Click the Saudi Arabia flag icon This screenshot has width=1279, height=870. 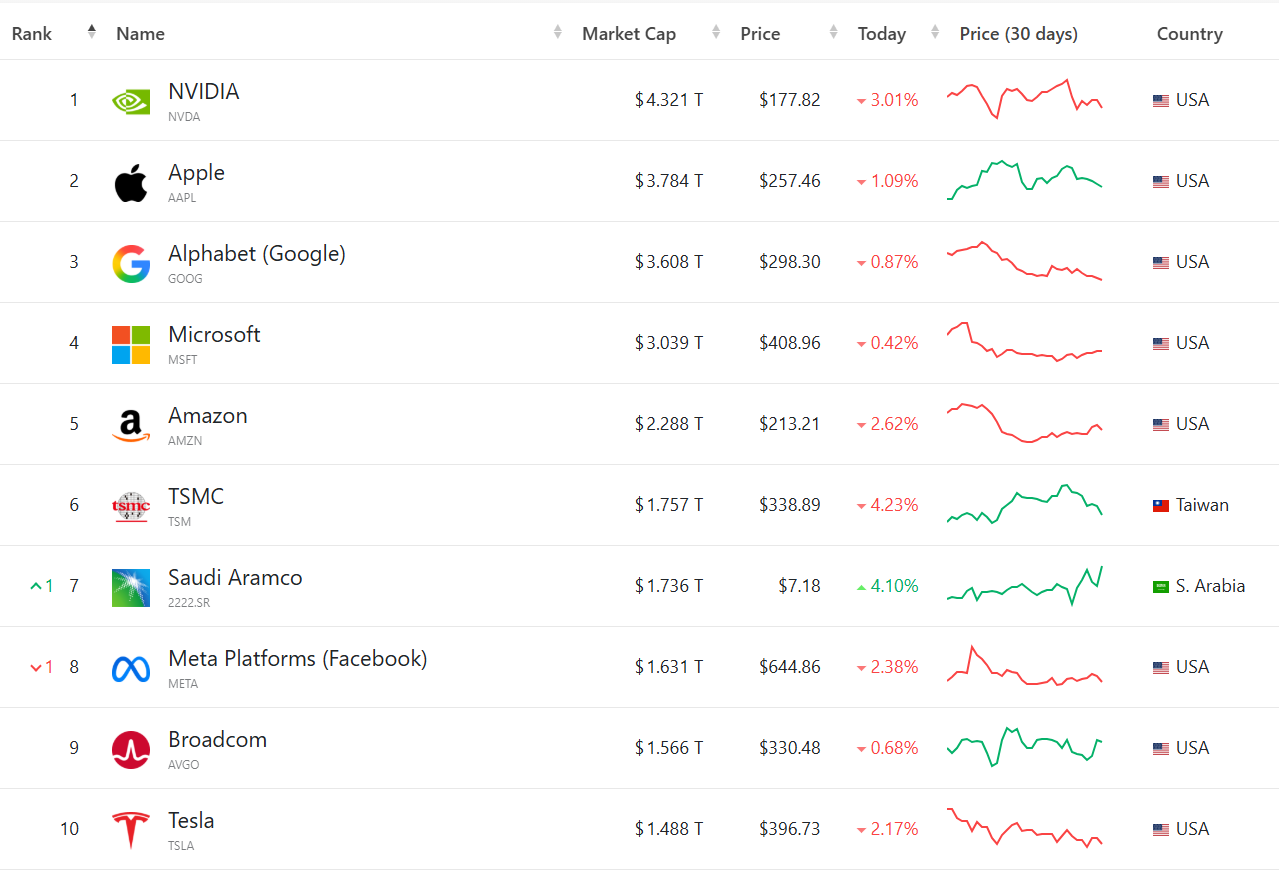point(1161,587)
